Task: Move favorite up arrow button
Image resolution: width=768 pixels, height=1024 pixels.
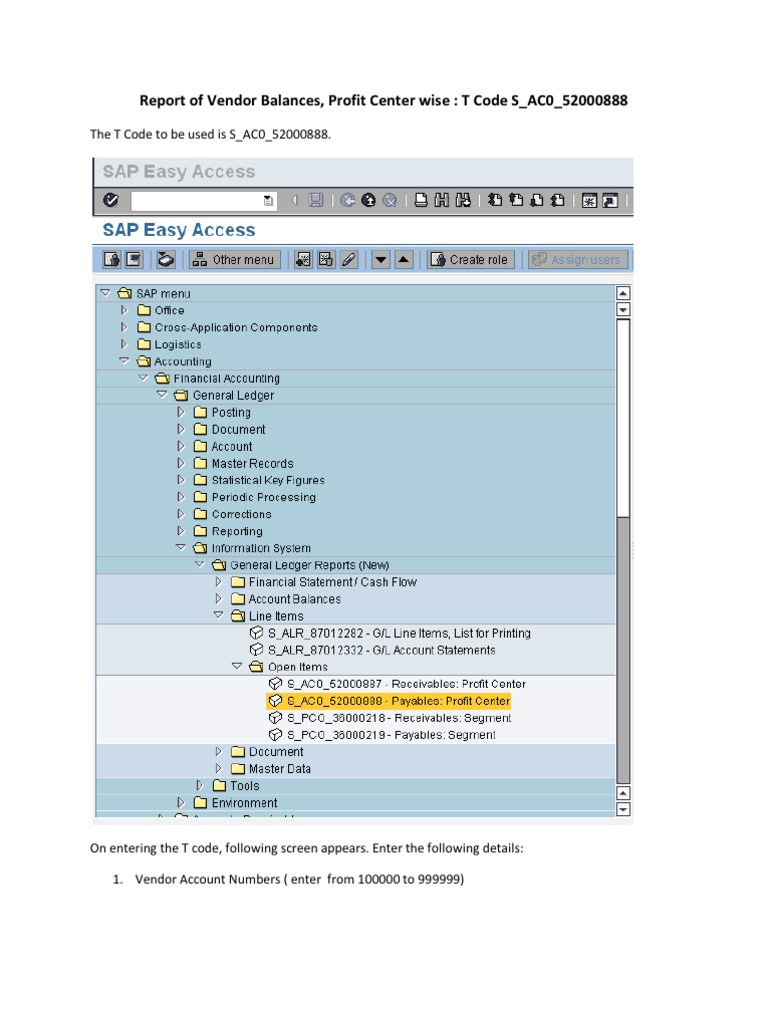Action: [x=404, y=260]
